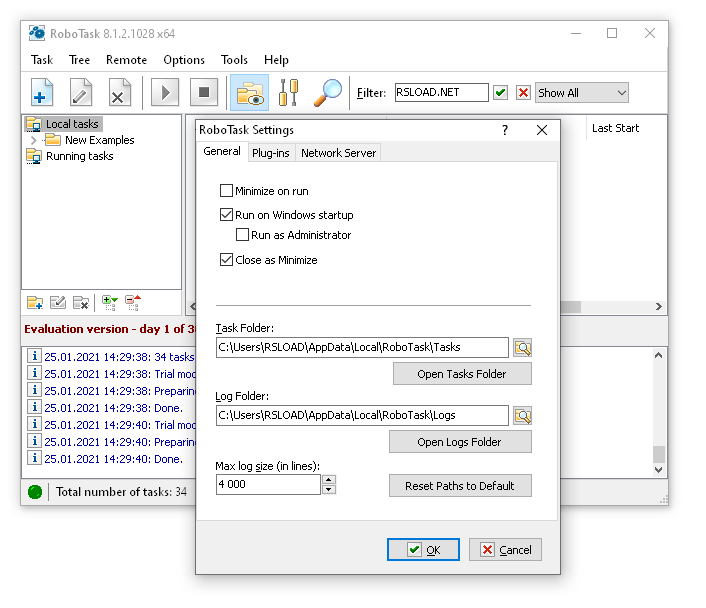Image resolution: width=706 pixels, height=608 pixels.
Task: Click the Edit Task pencil icon
Action: tap(81, 93)
